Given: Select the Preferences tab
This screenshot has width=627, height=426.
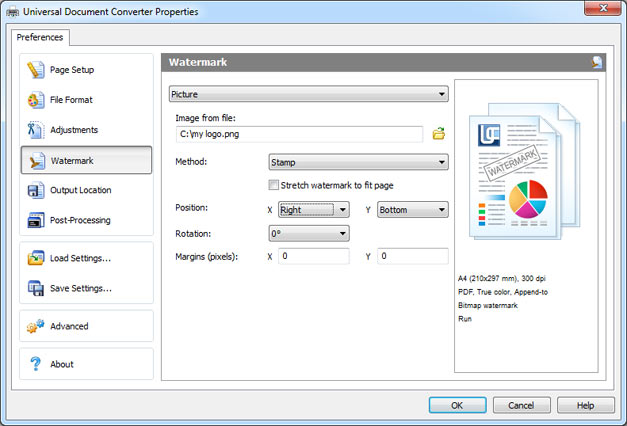Looking at the screenshot, I should pyautogui.click(x=40, y=37).
